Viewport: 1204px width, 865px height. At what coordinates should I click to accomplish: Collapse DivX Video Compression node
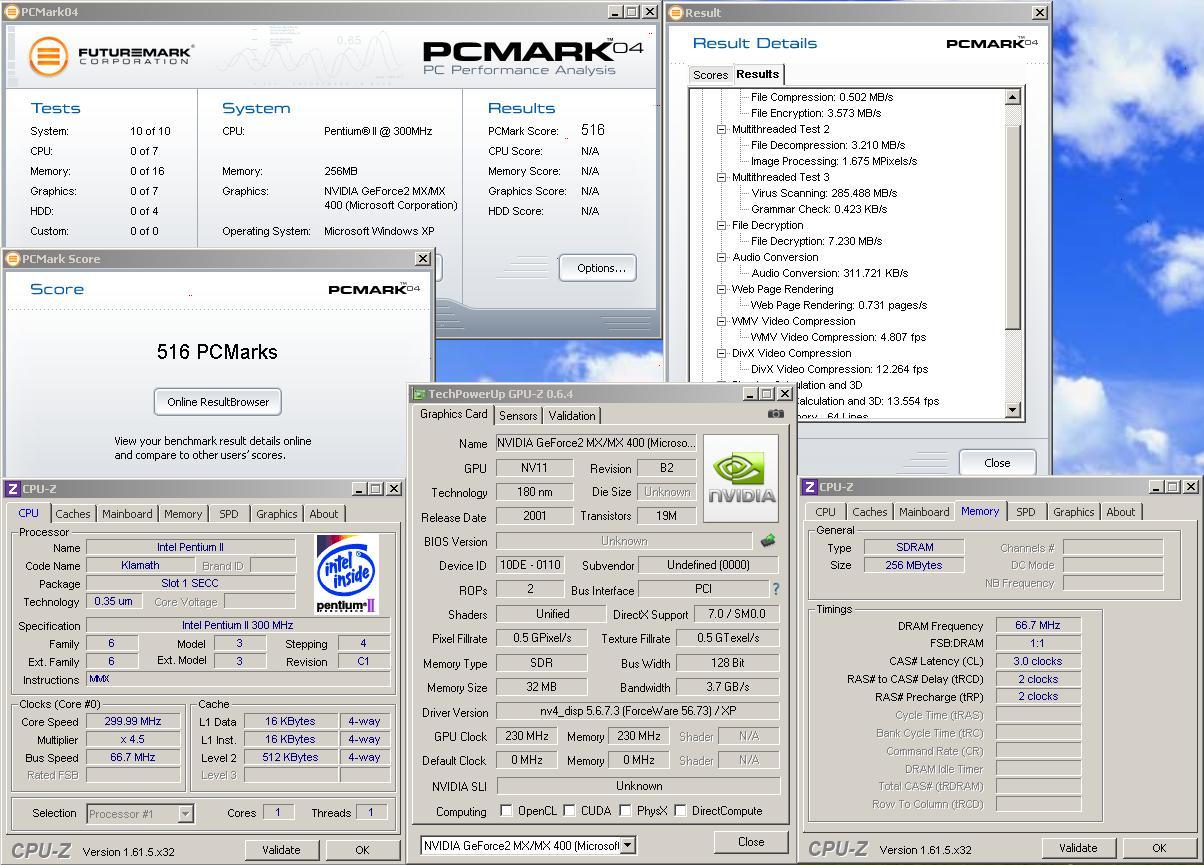coord(721,353)
